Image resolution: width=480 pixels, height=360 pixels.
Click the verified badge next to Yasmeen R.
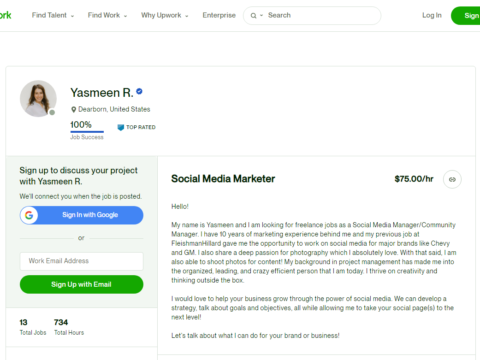click(x=139, y=91)
